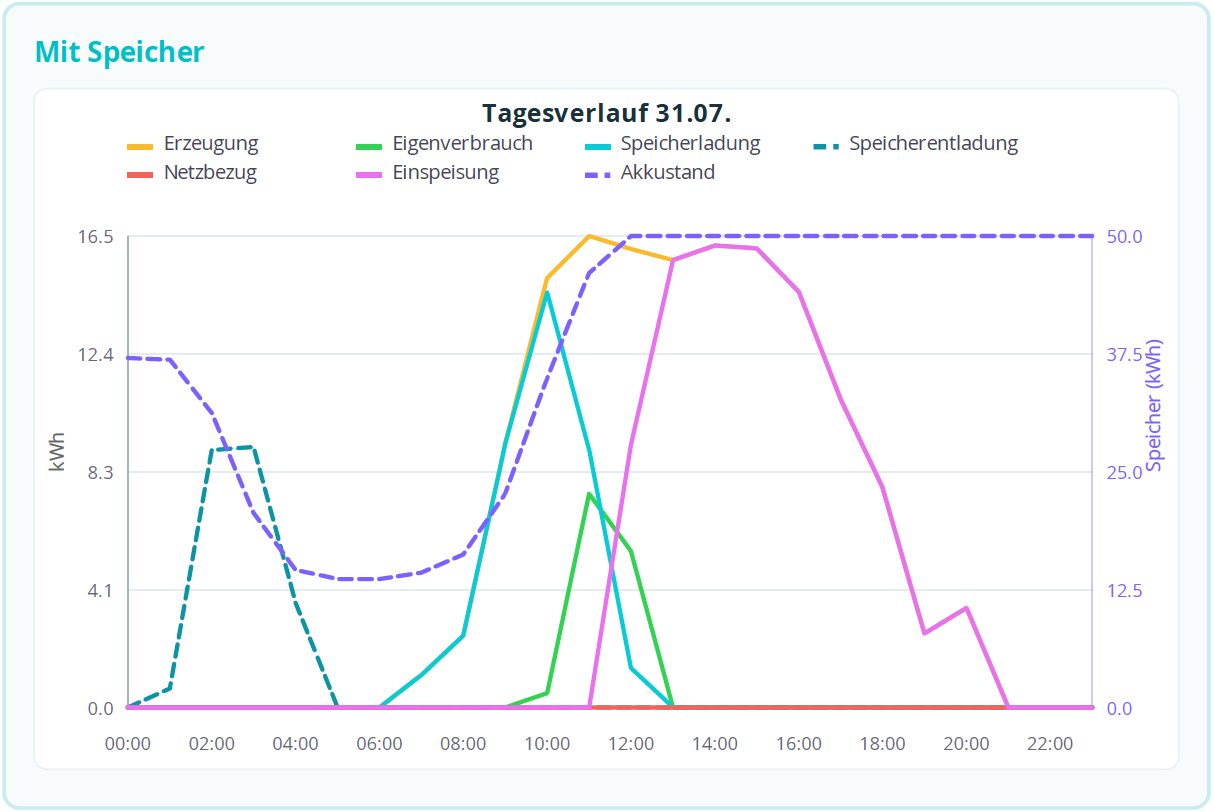The height and width of the screenshot is (812, 1214).
Task: Click the Speicherladung peak at 10:00
Action: (x=547, y=292)
